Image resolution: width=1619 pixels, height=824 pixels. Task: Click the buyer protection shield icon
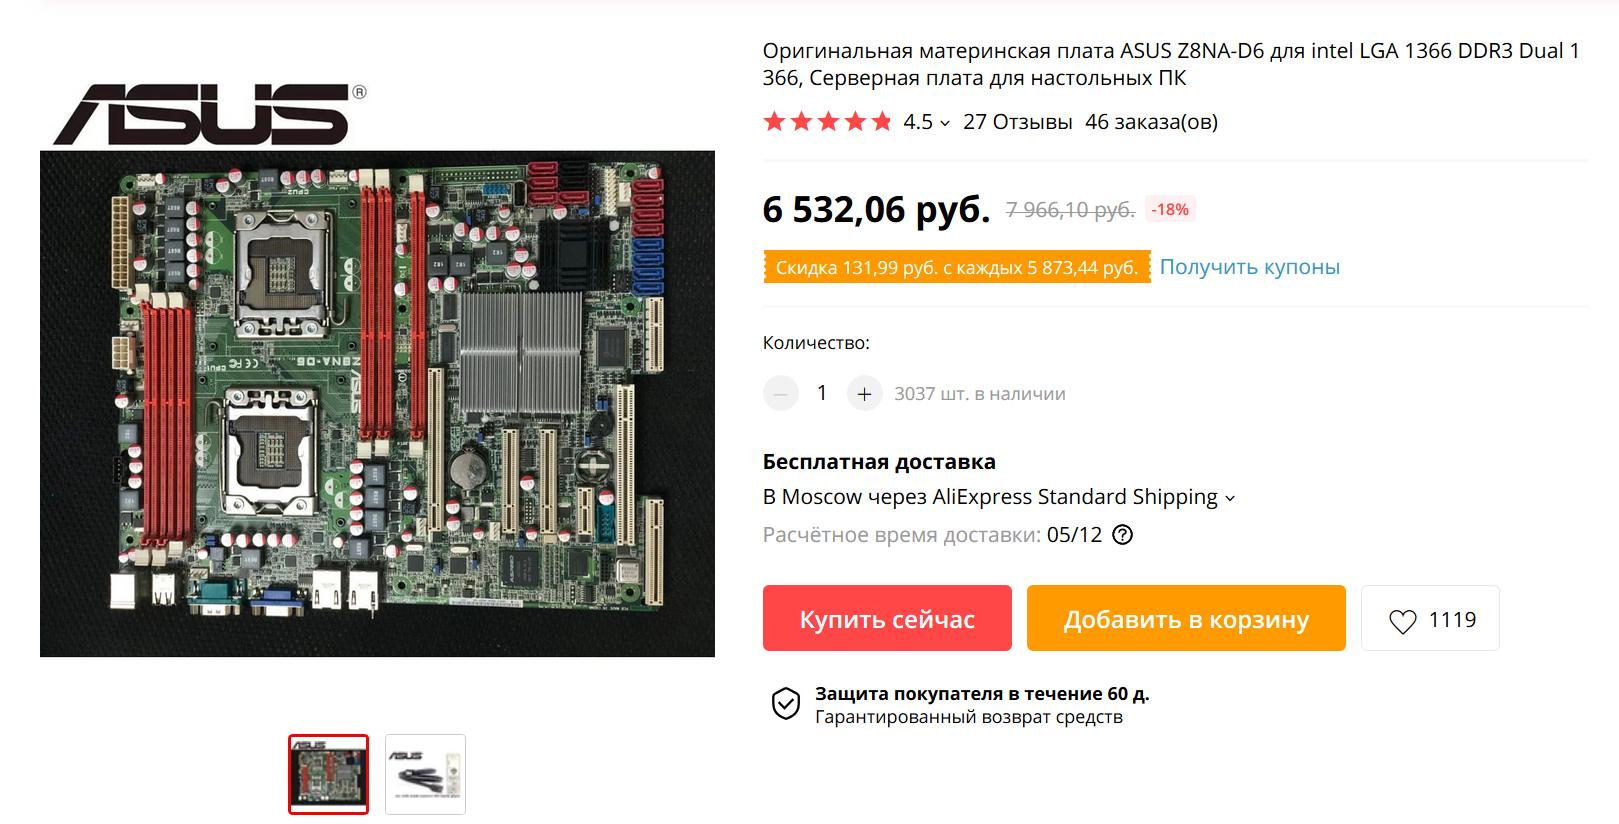tap(786, 704)
